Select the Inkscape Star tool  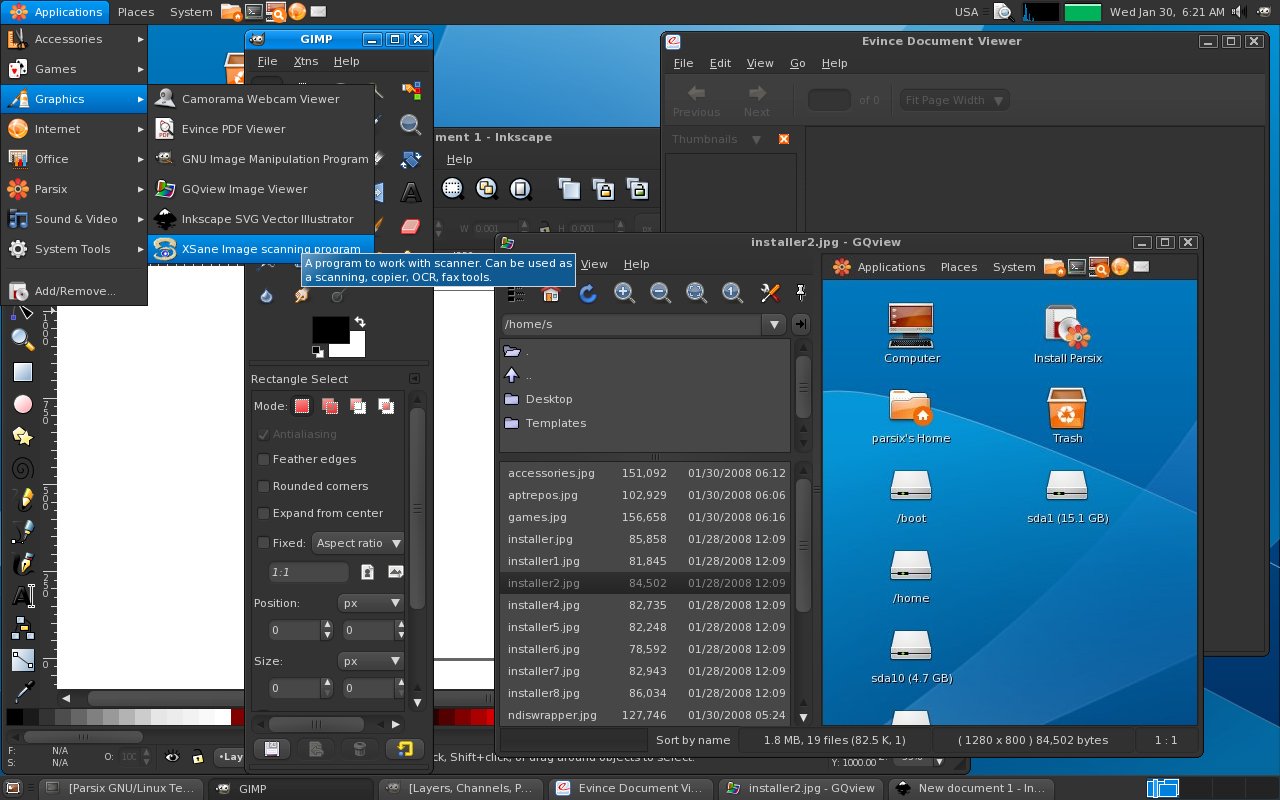tap(22, 436)
